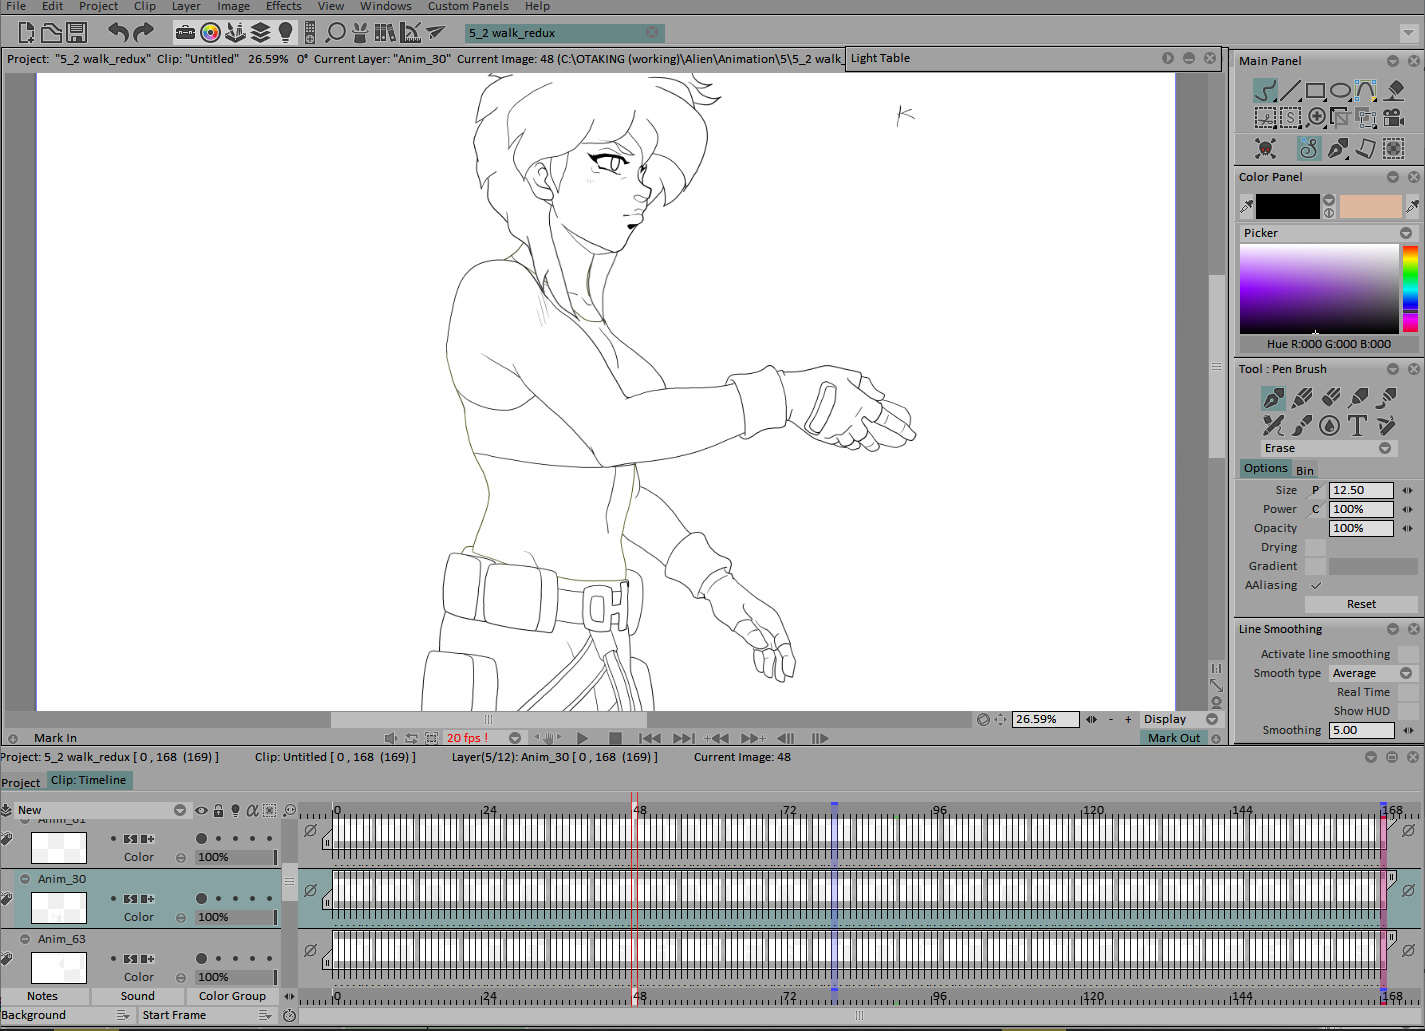
Task: Open the Picker mode dropdown
Action: click(1328, 233)
